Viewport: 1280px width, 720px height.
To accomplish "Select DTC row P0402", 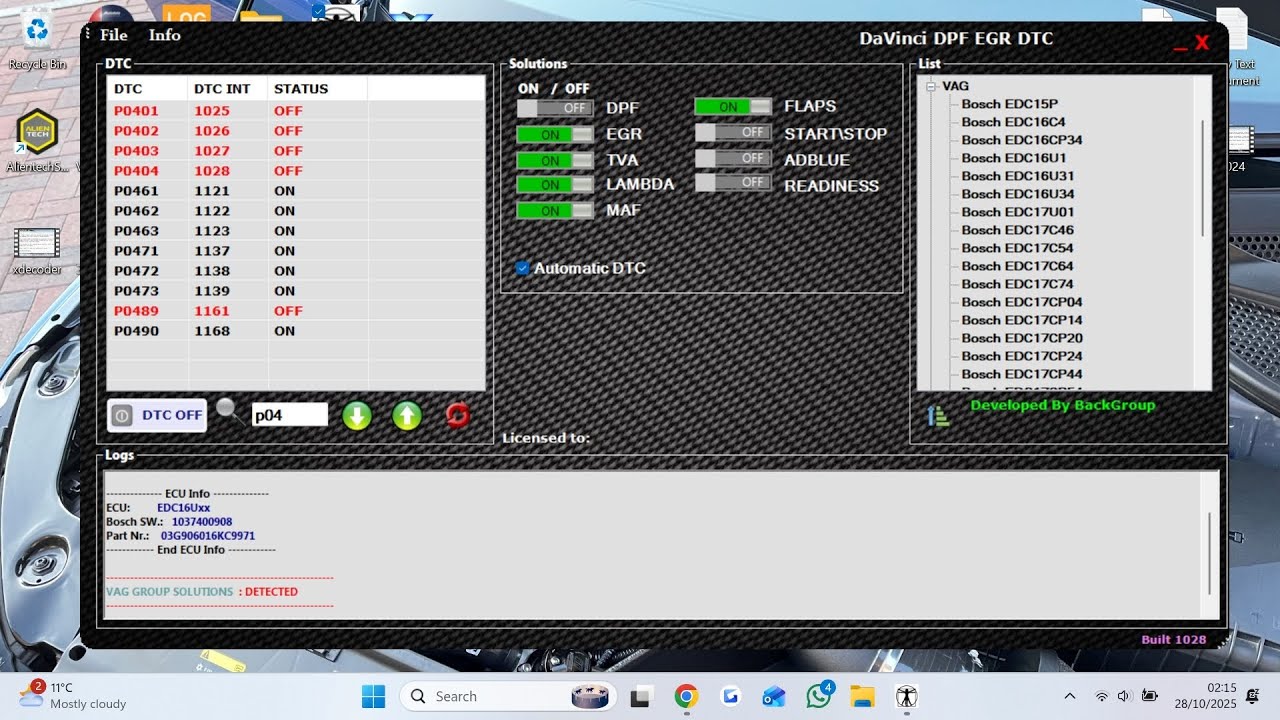I will pos(296,131).
